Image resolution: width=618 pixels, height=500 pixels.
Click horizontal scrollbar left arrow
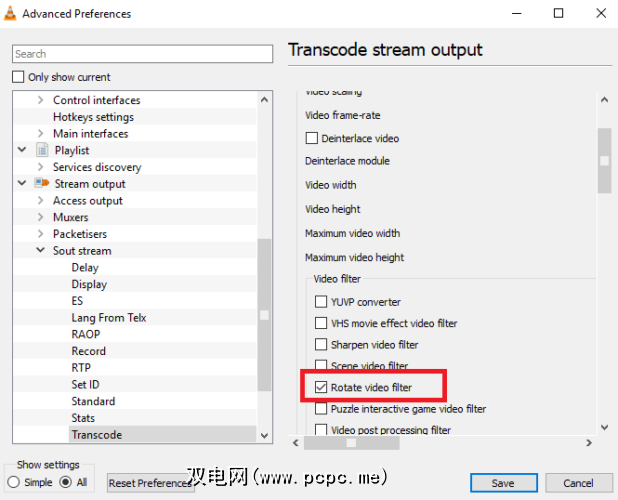296,443
